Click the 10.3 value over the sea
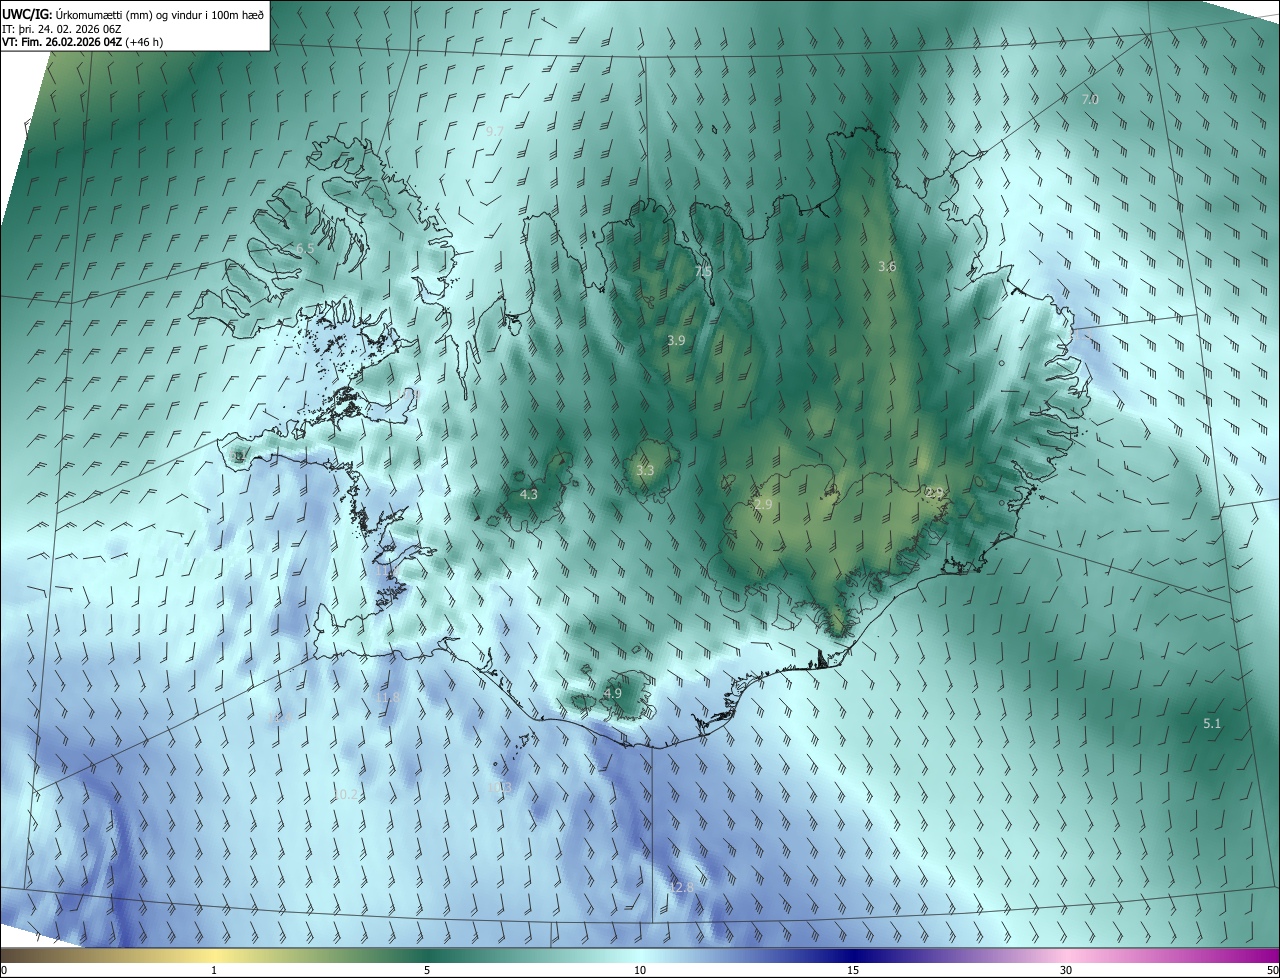1280x978 pixels. point(500,787)
